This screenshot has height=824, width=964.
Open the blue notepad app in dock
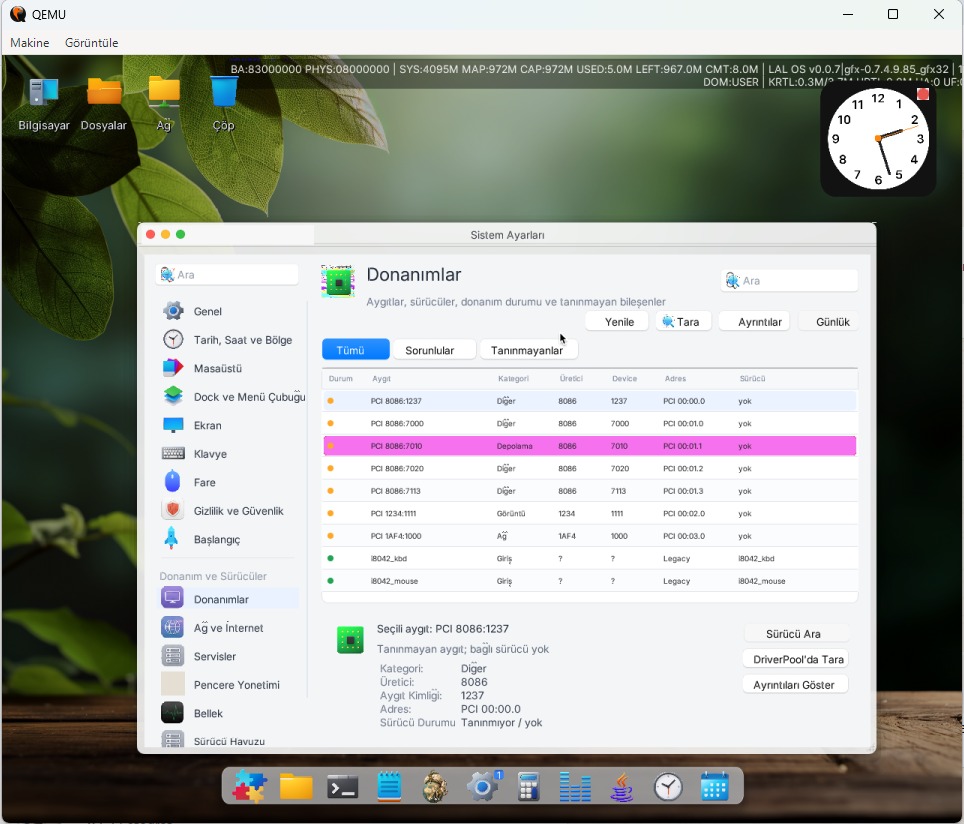[389, 787]
